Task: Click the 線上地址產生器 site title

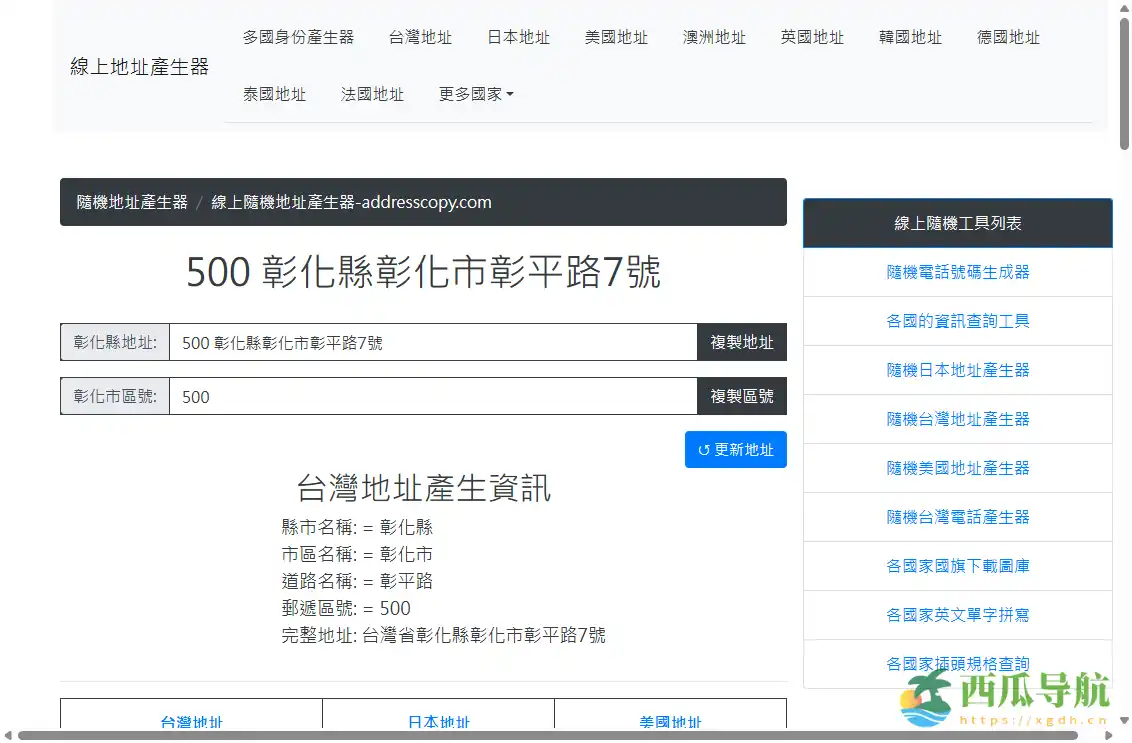Action: [x=141, y=67]
